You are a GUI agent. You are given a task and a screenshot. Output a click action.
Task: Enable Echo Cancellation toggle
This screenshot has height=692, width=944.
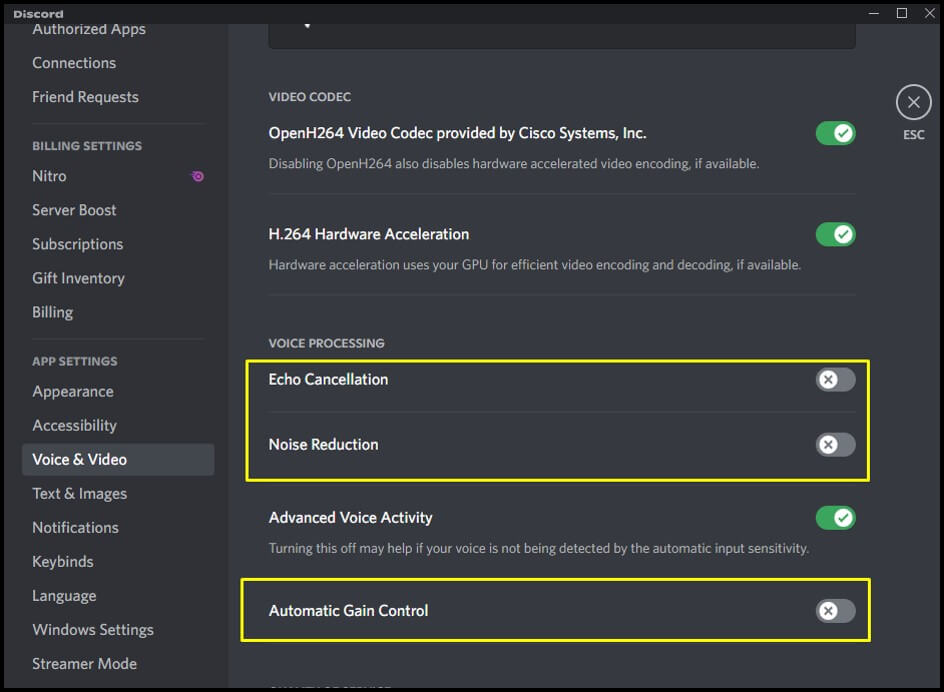[835, 379]
